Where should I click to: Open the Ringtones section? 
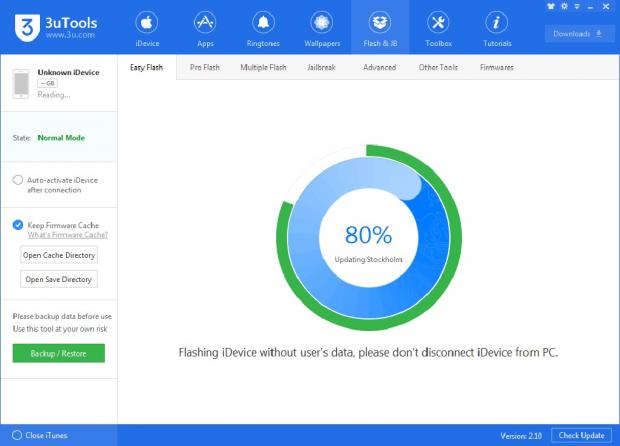click(263, 29)
